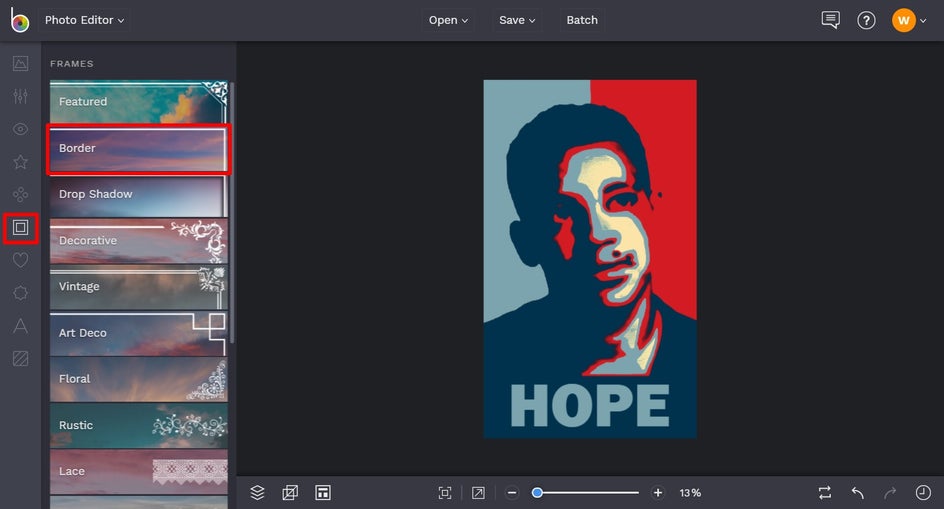Open the History clock icon
This screenshot has height=509, width=944.
pyautogui.click(x=923, y=493)
